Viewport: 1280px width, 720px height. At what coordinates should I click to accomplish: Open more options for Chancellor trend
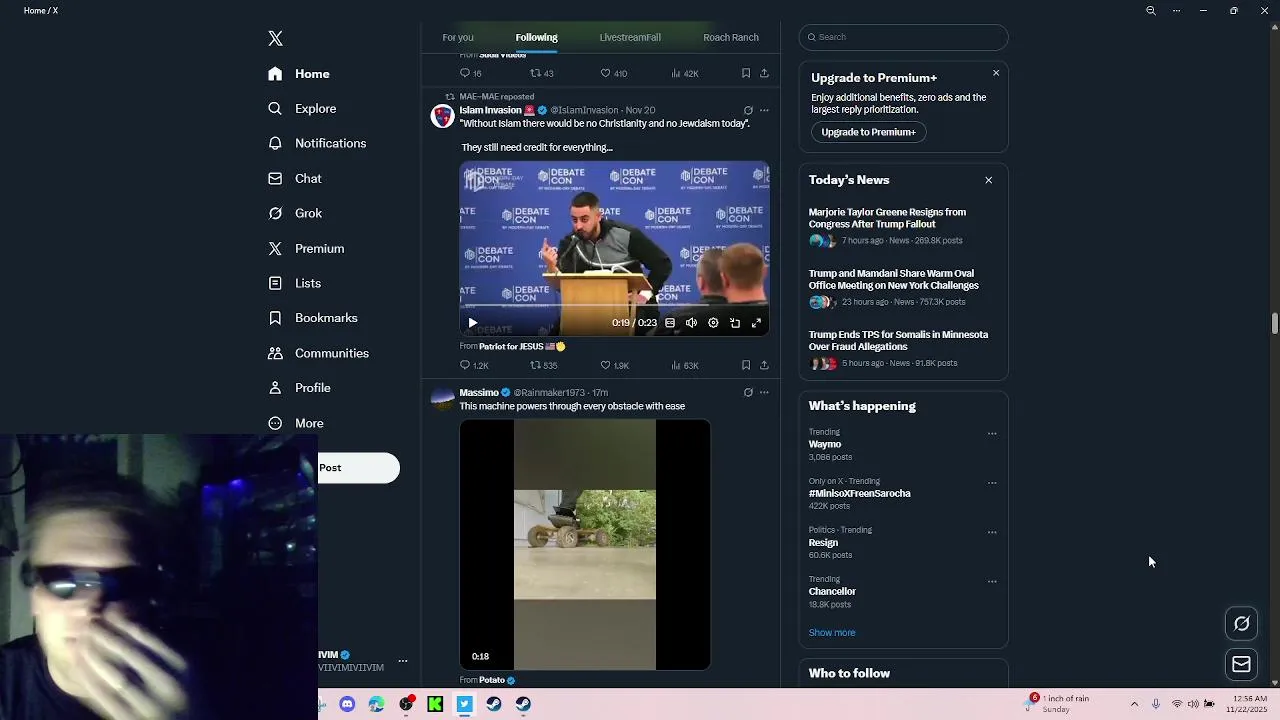point(992,581)
